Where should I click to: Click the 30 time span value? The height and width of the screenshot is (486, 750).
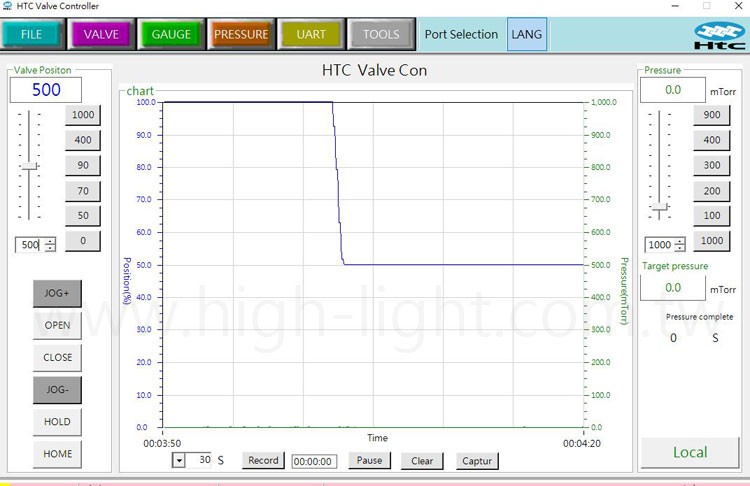click(205, 460)
